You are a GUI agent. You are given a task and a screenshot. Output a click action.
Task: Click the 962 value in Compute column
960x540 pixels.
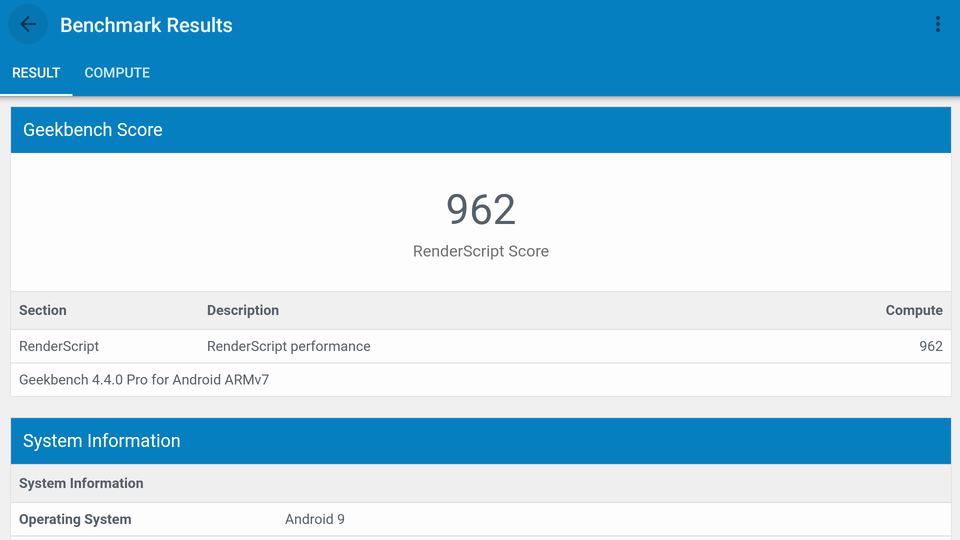click(931, 347)
